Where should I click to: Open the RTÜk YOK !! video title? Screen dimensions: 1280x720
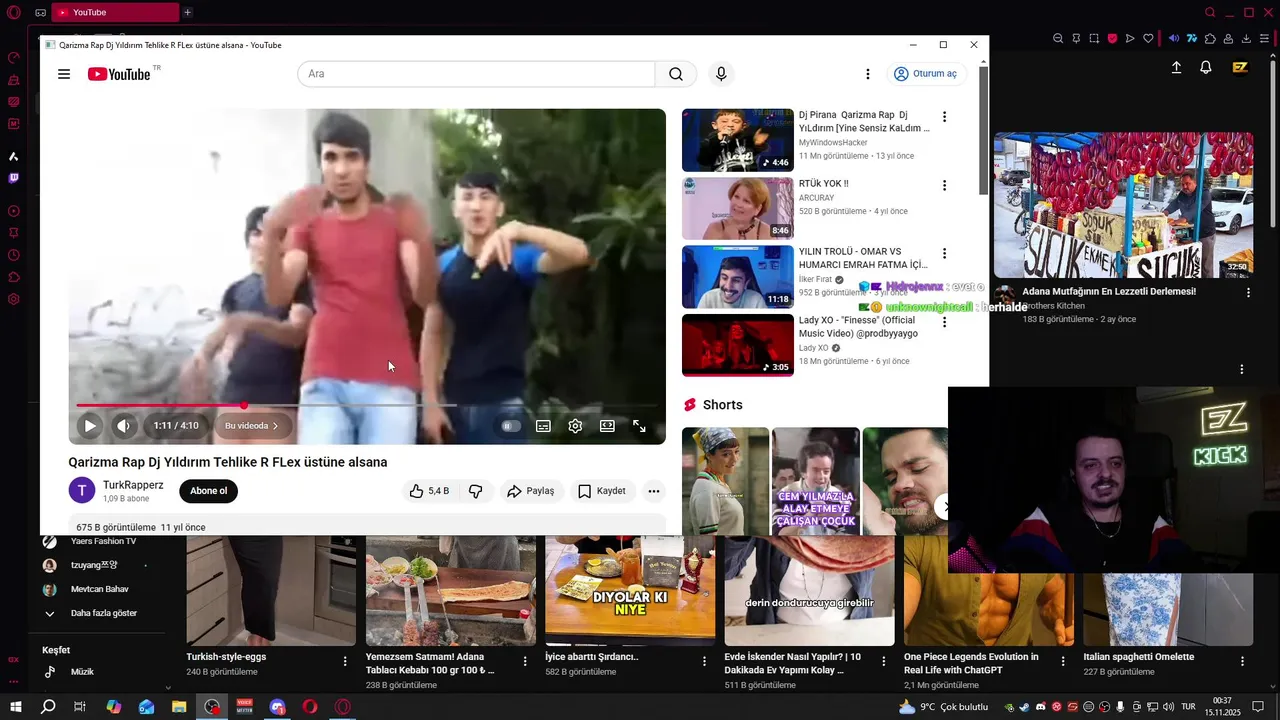[x=823, y=184]
